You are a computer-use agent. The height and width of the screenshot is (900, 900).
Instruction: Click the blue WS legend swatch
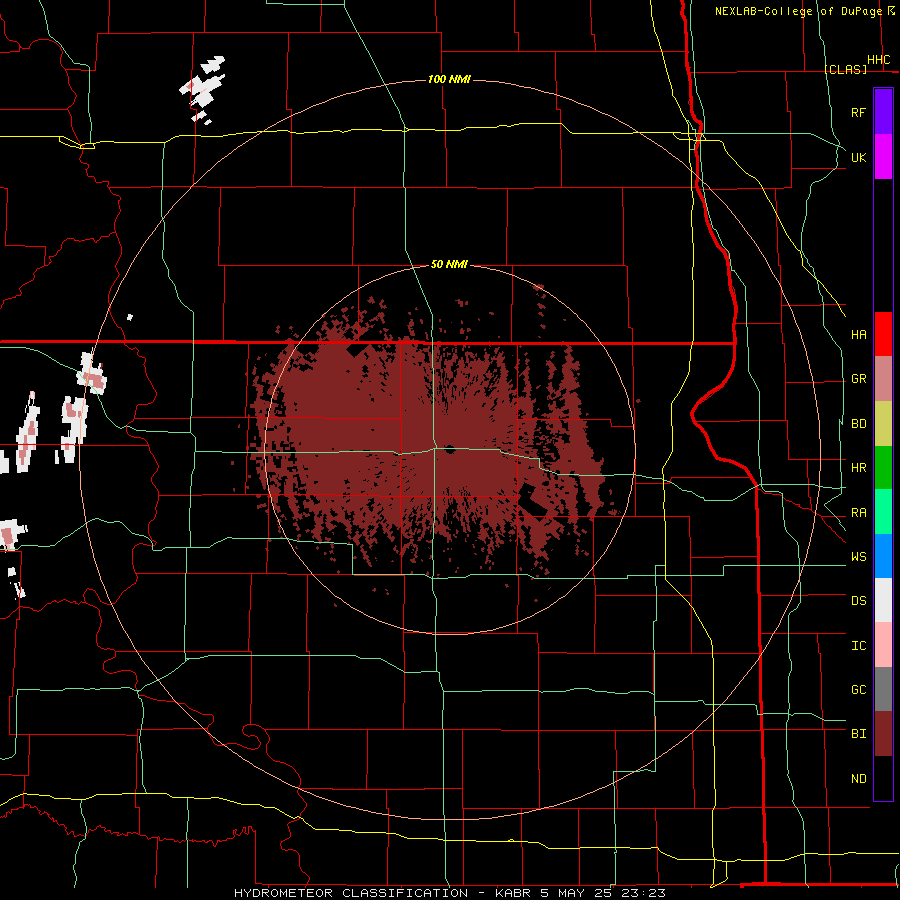tap(883, 556)
